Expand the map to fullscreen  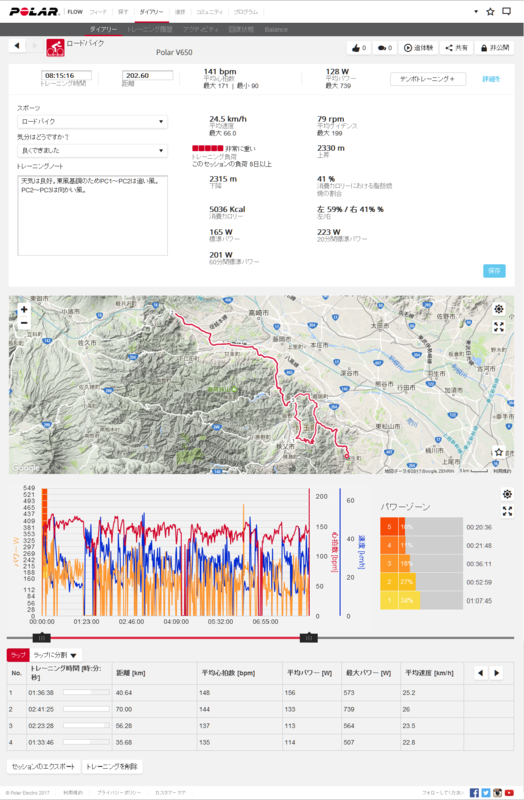click(498, 327)
